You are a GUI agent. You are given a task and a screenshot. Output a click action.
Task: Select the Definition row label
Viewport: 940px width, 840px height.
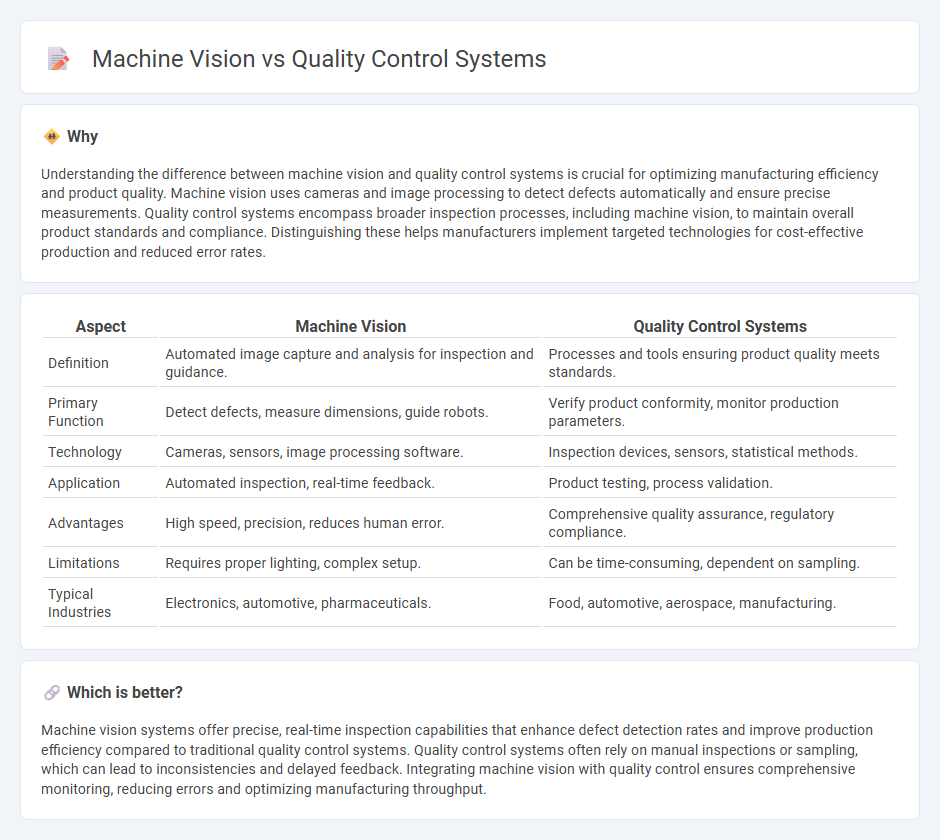[79, 363]
